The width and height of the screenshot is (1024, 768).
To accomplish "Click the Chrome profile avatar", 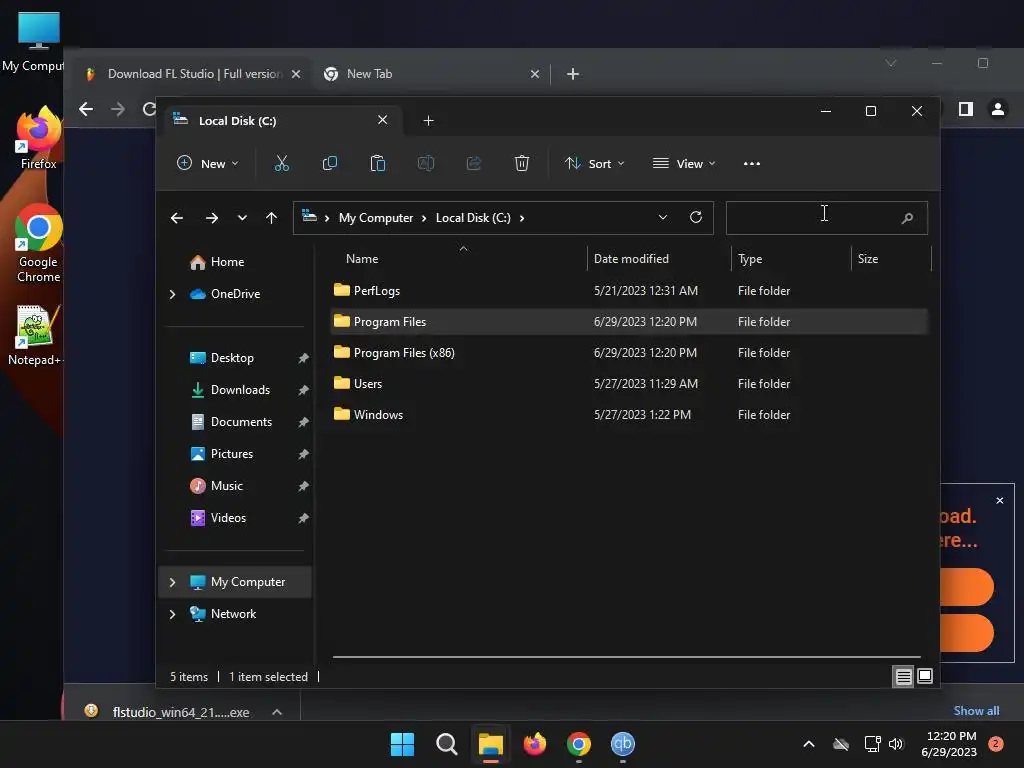I will 997,109.
